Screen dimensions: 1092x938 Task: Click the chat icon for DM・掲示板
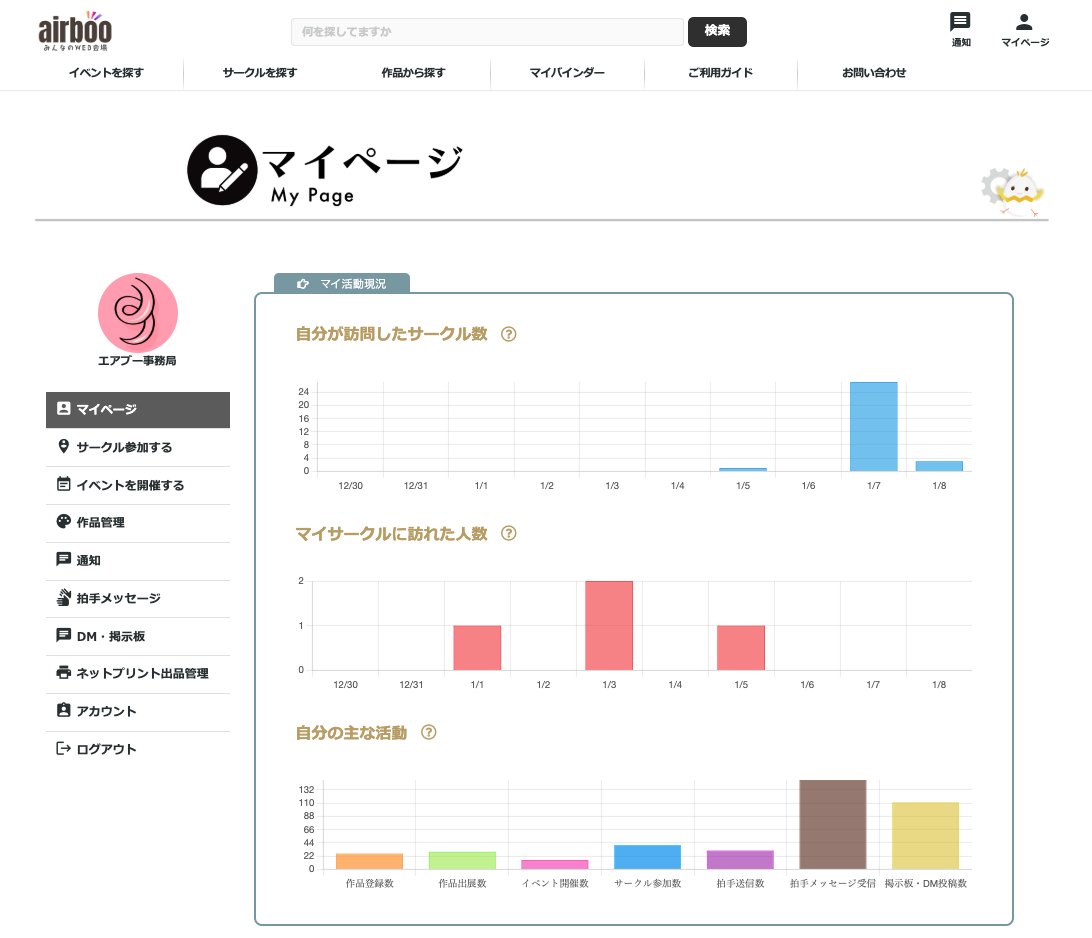[63, 635]
